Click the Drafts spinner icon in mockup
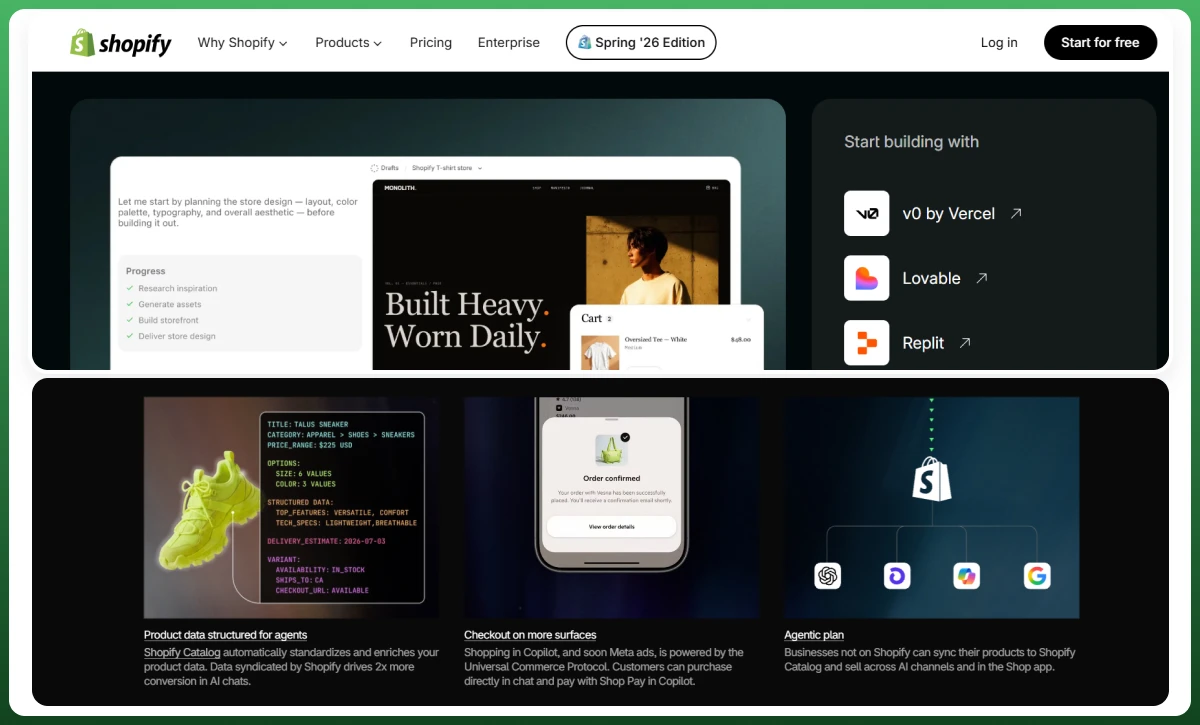1200x725 pixels. click(375, 168)
